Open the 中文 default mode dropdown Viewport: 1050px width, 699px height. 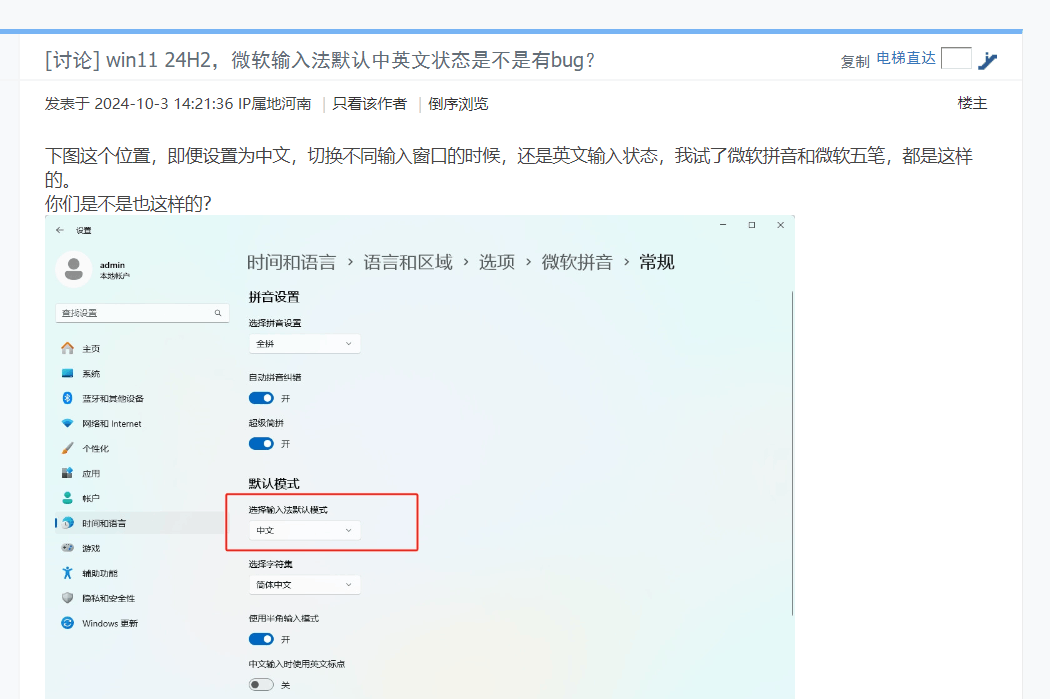pos(304,530)
